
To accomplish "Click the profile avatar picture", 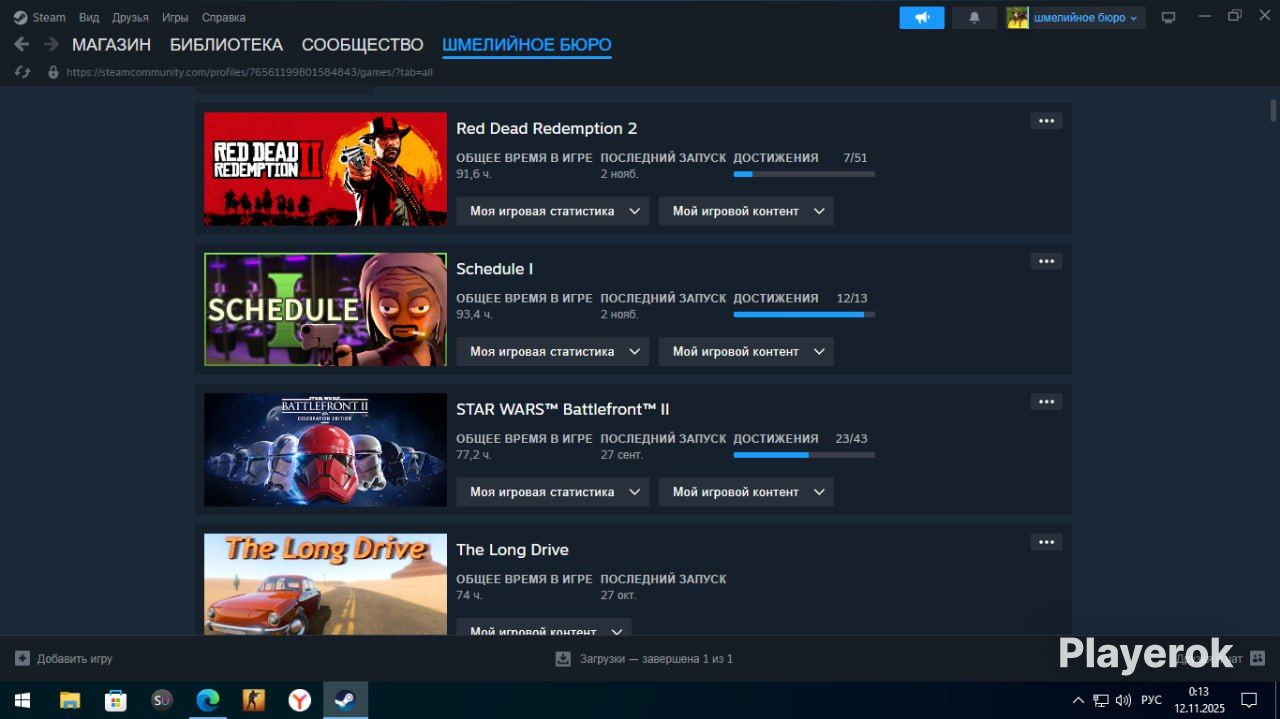I will tap(1017, 17).
